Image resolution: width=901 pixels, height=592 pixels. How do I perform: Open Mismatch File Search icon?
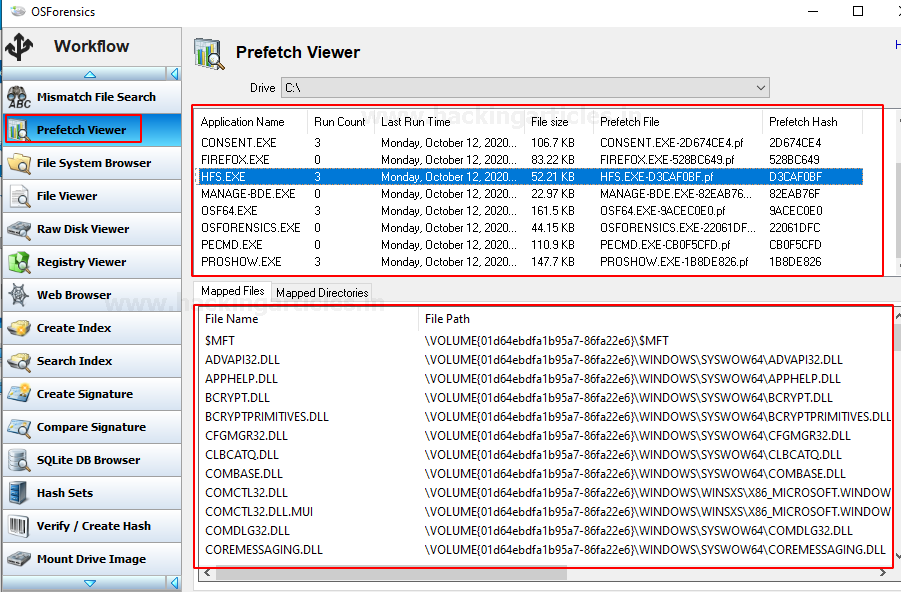pyautogui.click(x=19, y=97)
